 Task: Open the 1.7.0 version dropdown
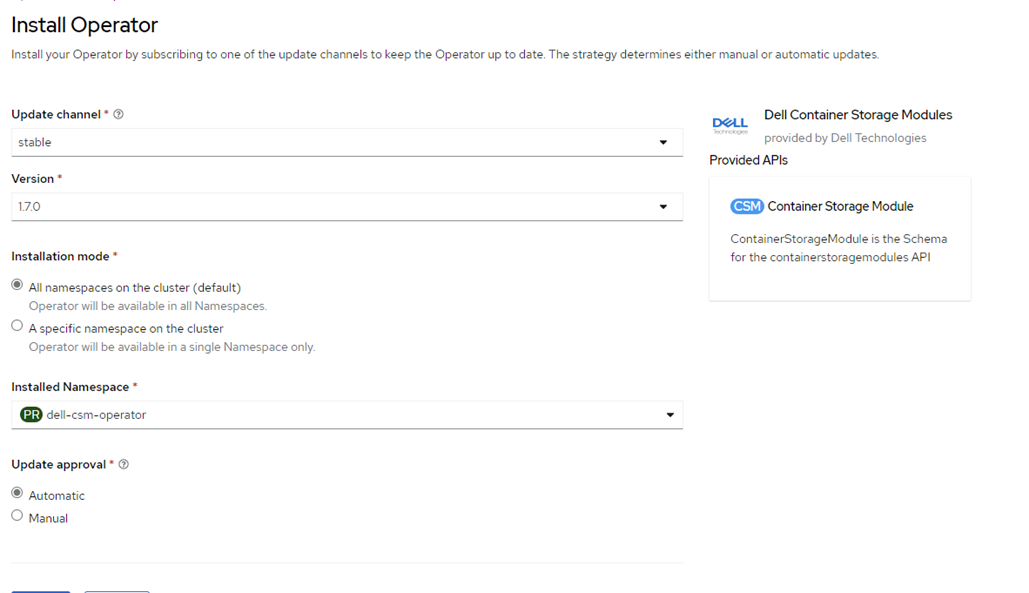(x=347, y=207)
